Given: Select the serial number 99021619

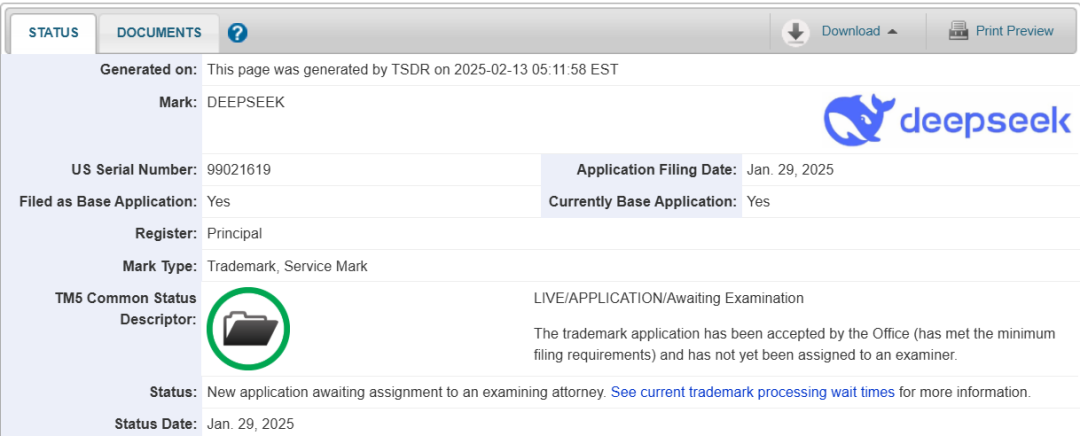Looking at the screenshot, I should tap(239, 170).
